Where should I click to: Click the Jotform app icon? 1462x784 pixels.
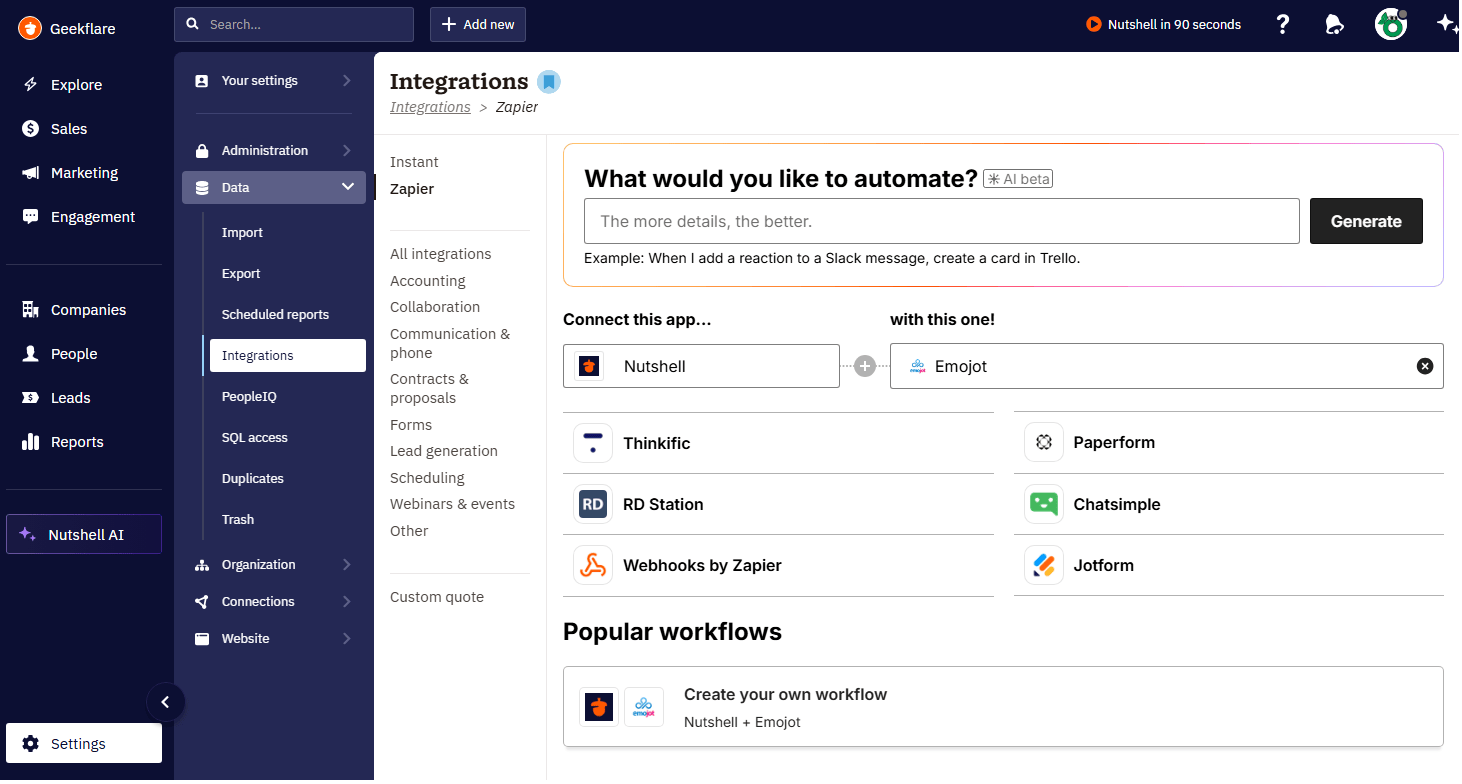(x=1044, y=565)
